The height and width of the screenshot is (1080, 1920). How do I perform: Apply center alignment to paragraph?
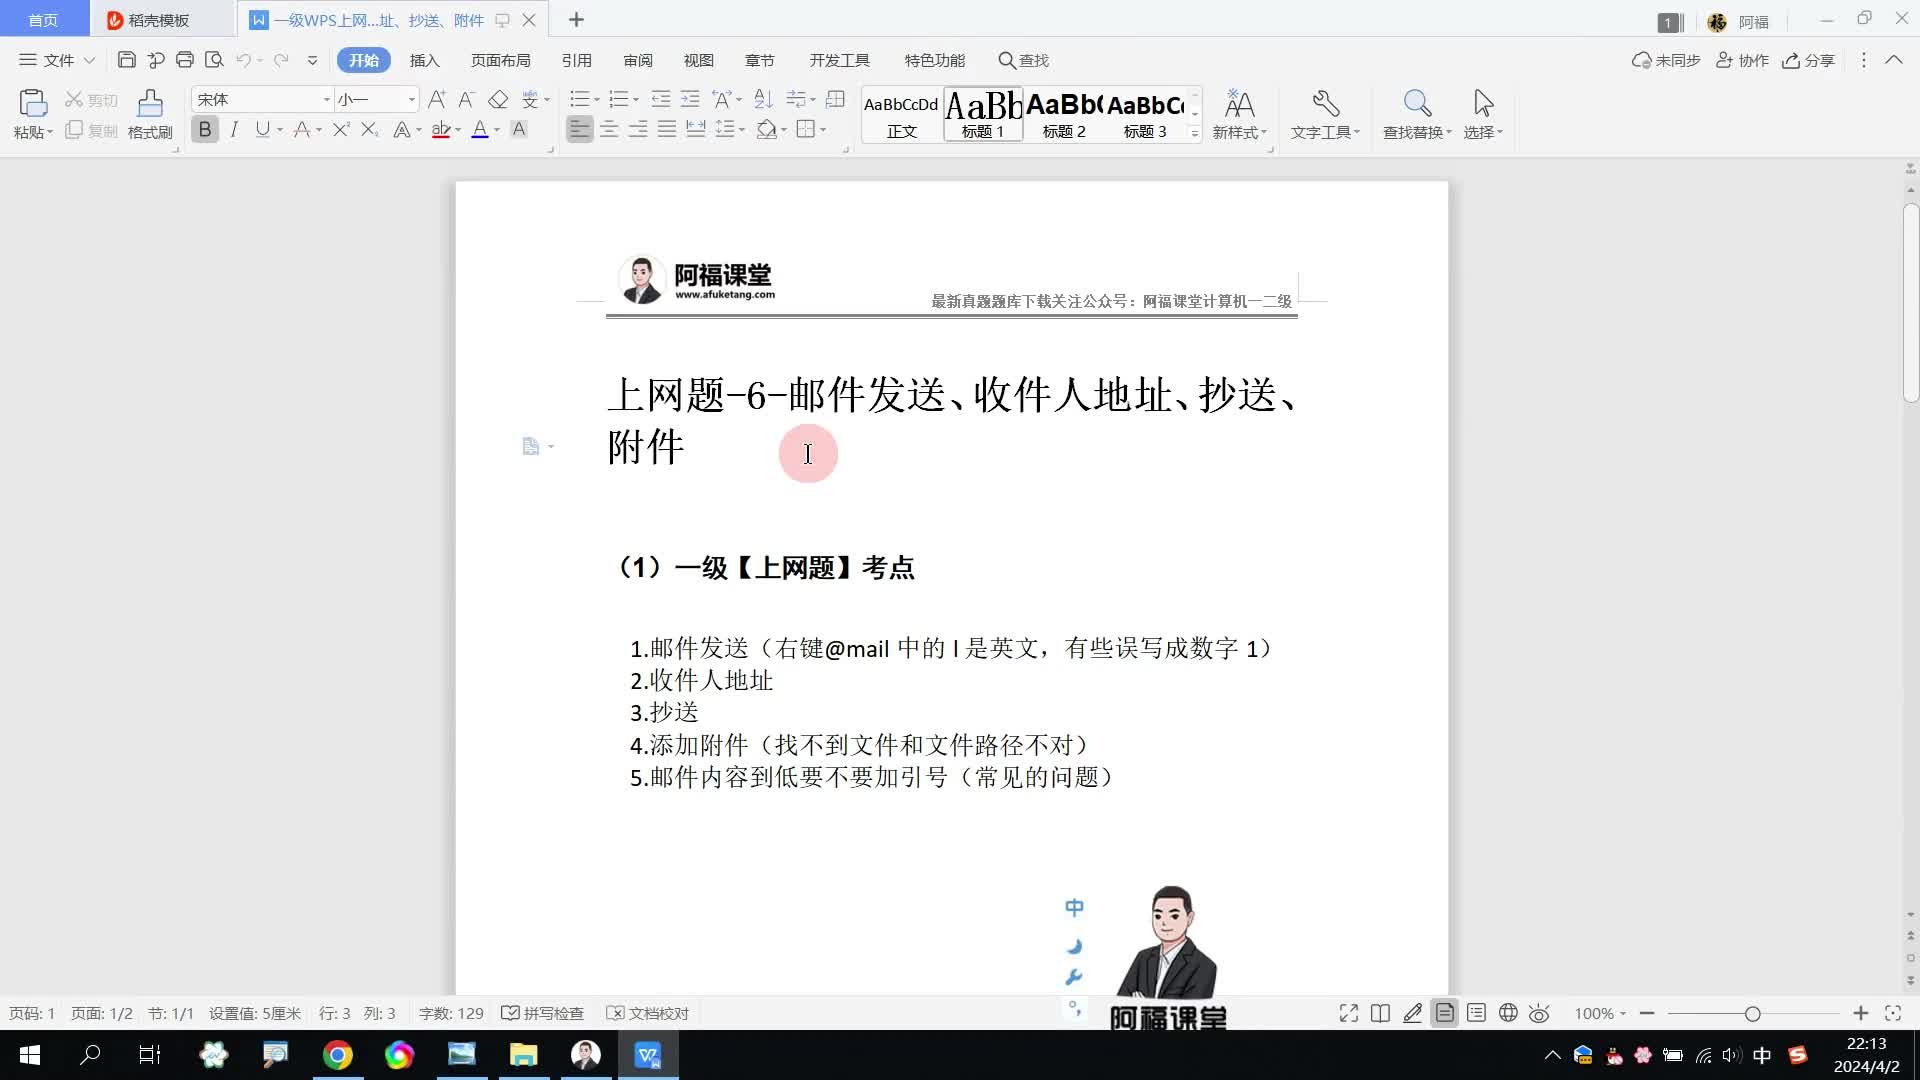pyautogui.click(x=608, y=129)
